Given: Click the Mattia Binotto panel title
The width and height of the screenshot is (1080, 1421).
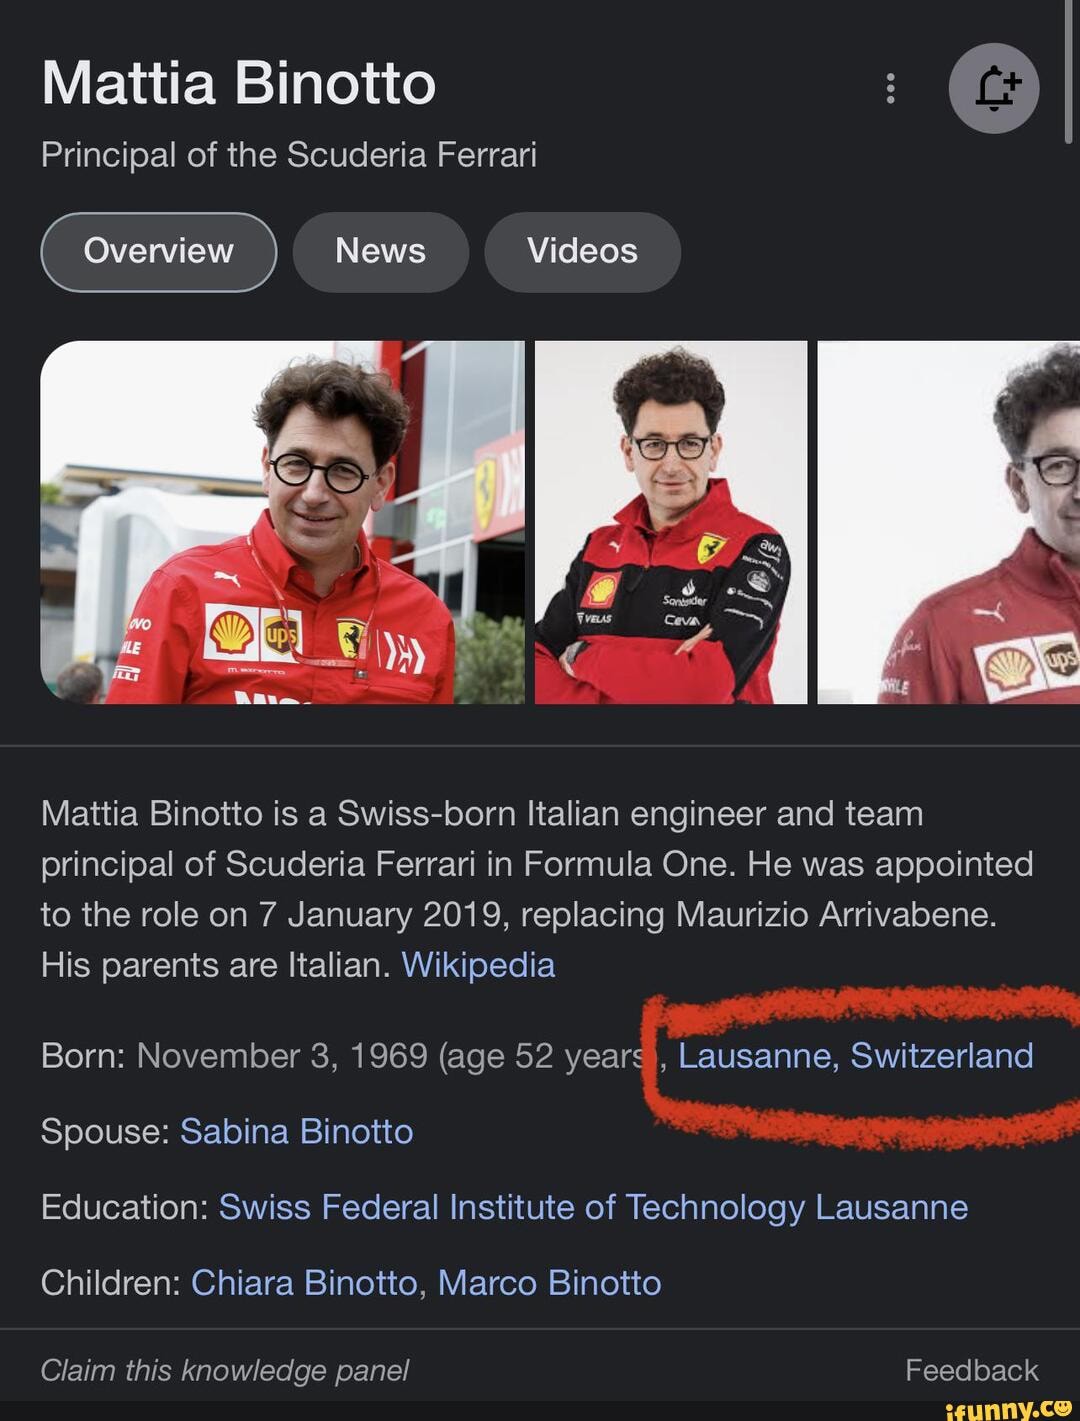Looking at the screenshot, I should click(x=238, y=83).
